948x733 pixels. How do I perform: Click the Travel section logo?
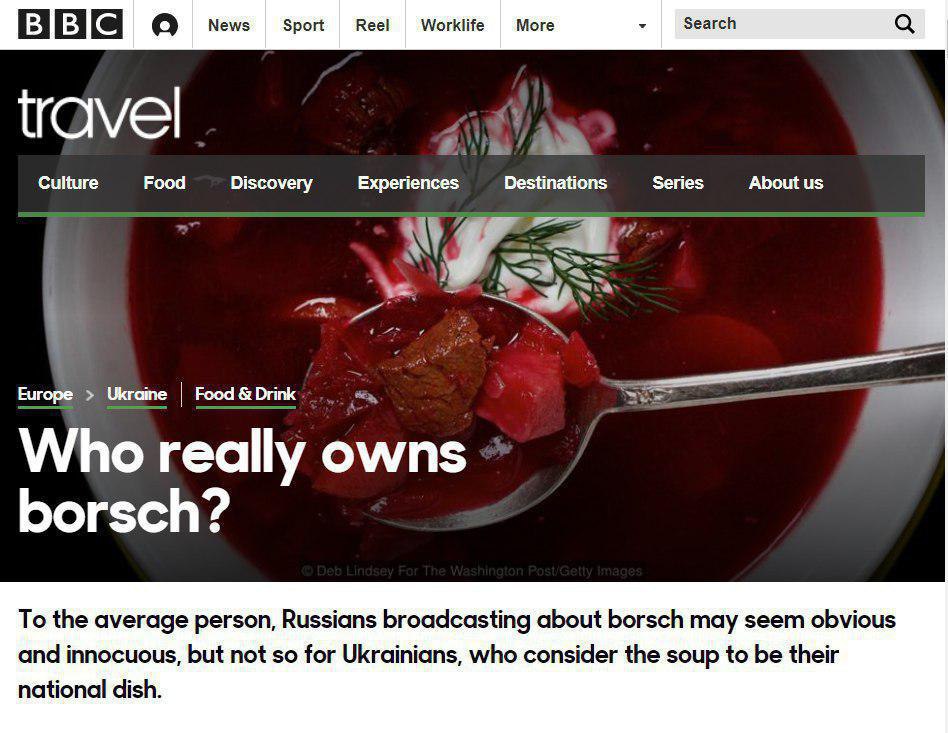click(x=100, y=113)
